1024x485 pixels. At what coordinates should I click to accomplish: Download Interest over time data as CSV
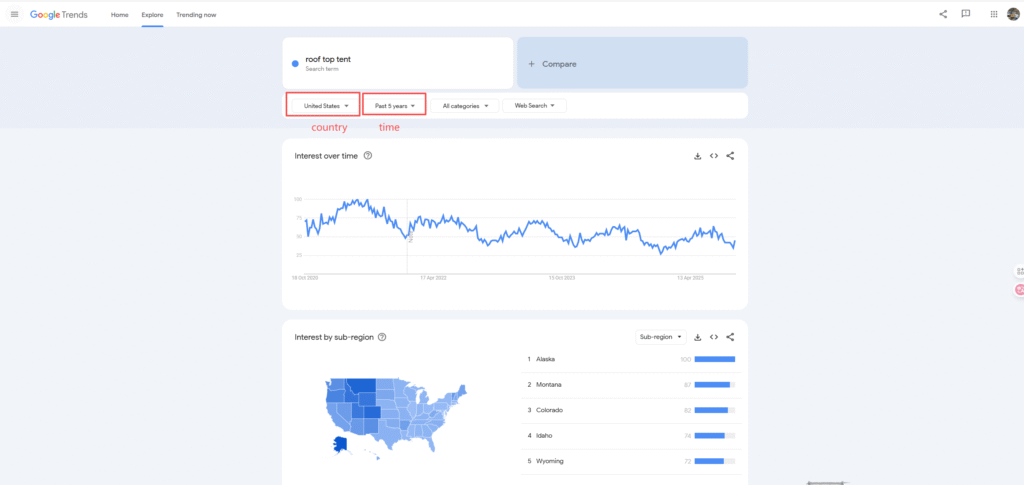click(x=697, y=156)
